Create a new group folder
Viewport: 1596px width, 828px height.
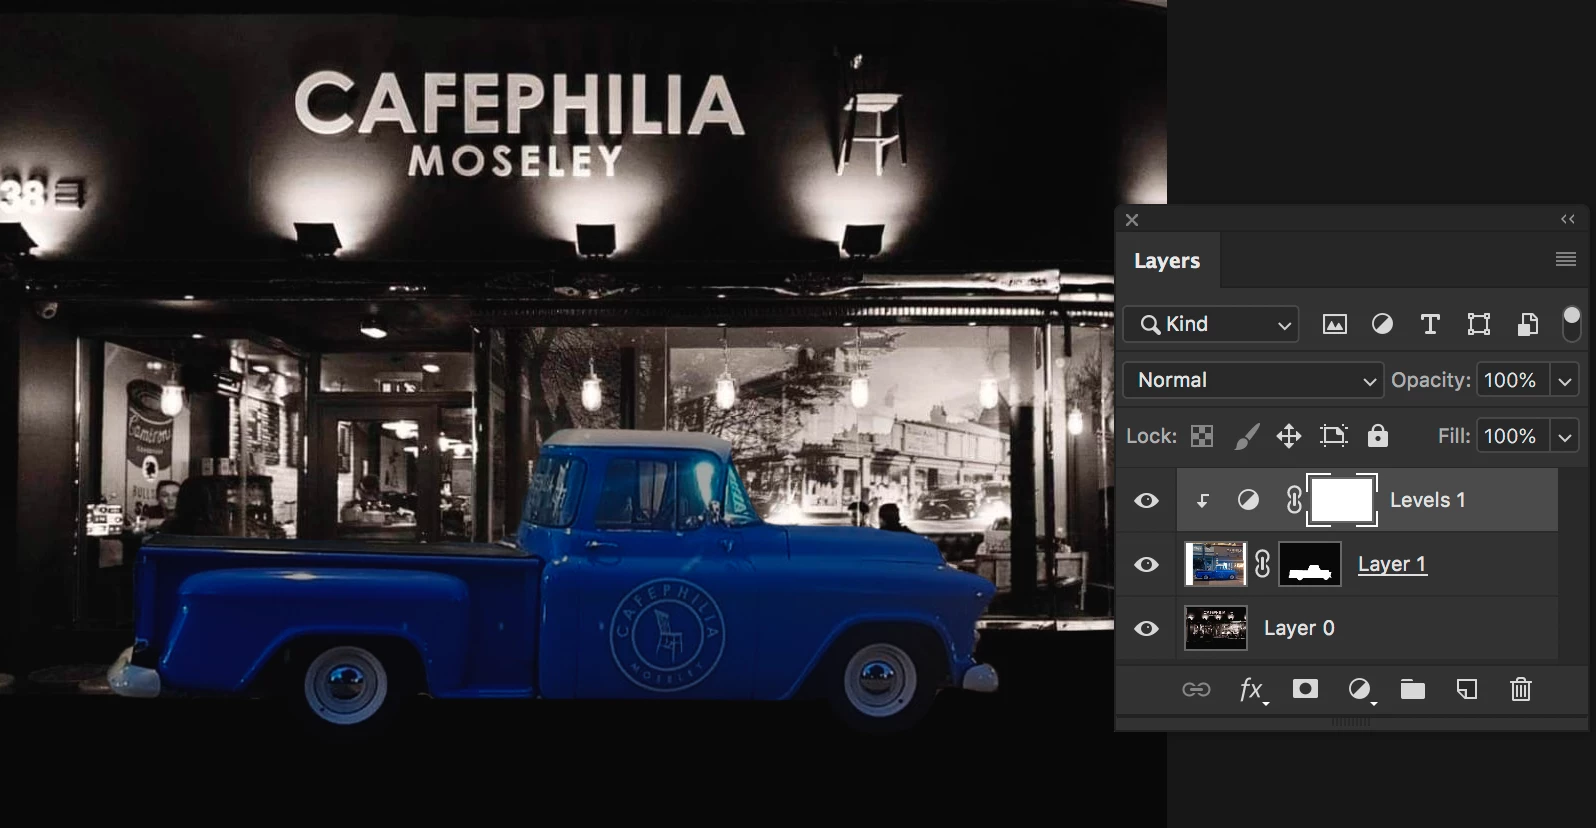coord(1412,689)
